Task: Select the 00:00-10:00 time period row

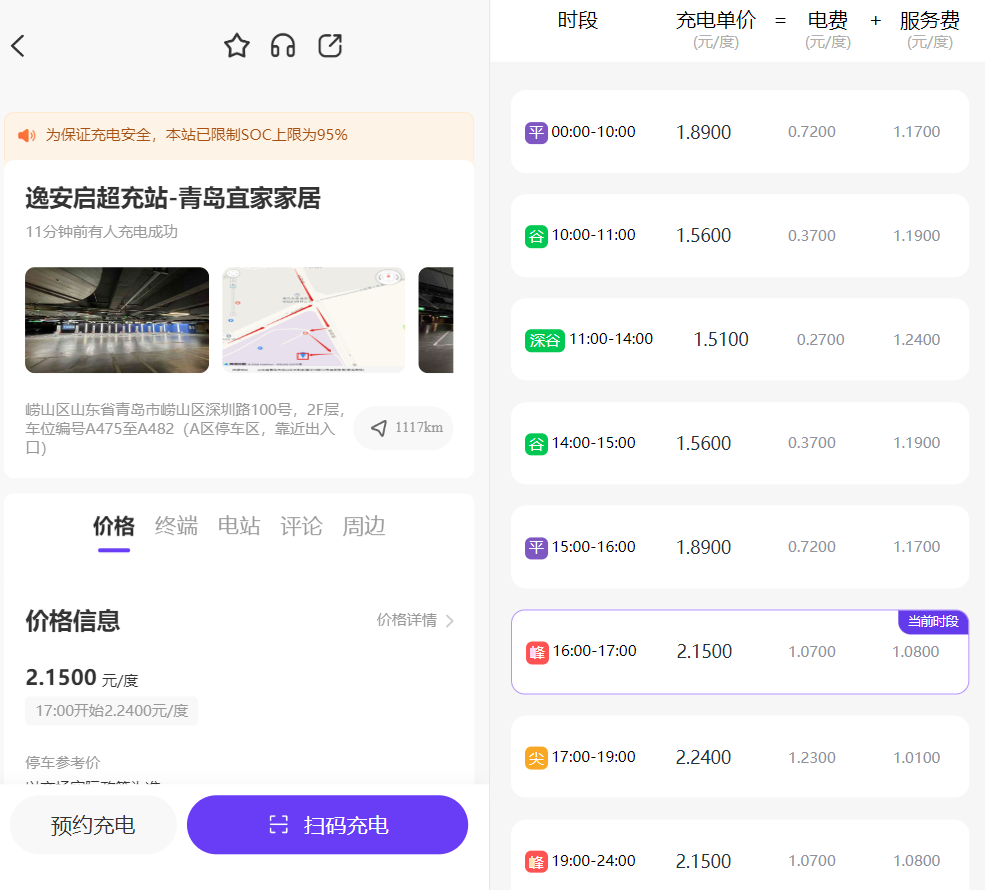Action: [x=740, y=132]
